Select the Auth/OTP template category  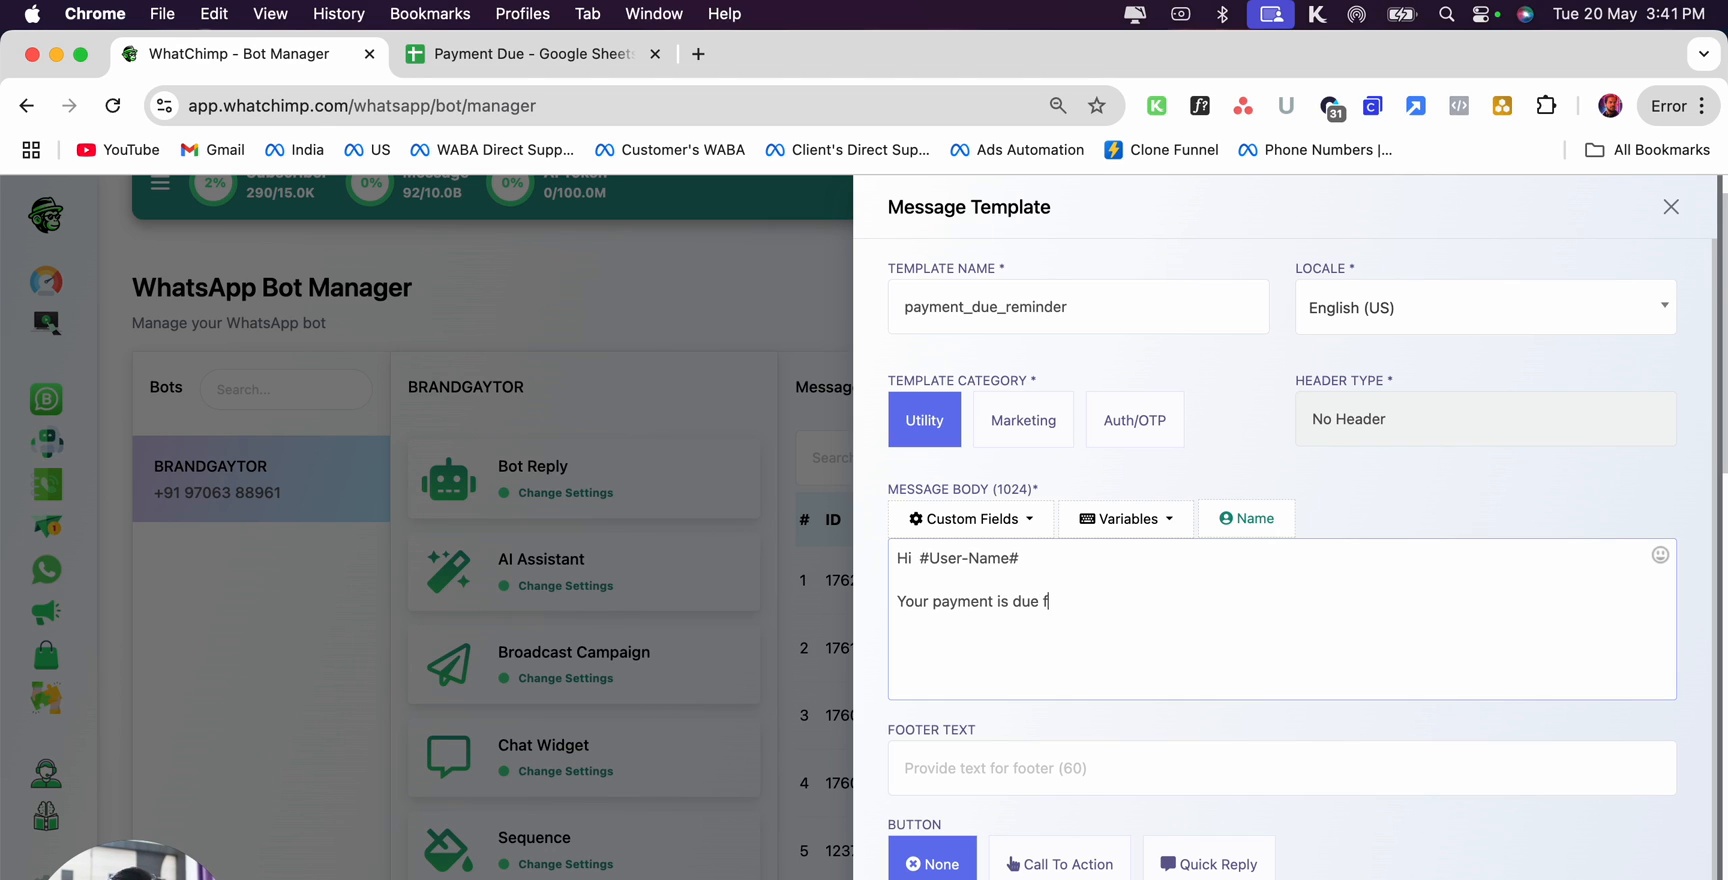[1134, 420]
